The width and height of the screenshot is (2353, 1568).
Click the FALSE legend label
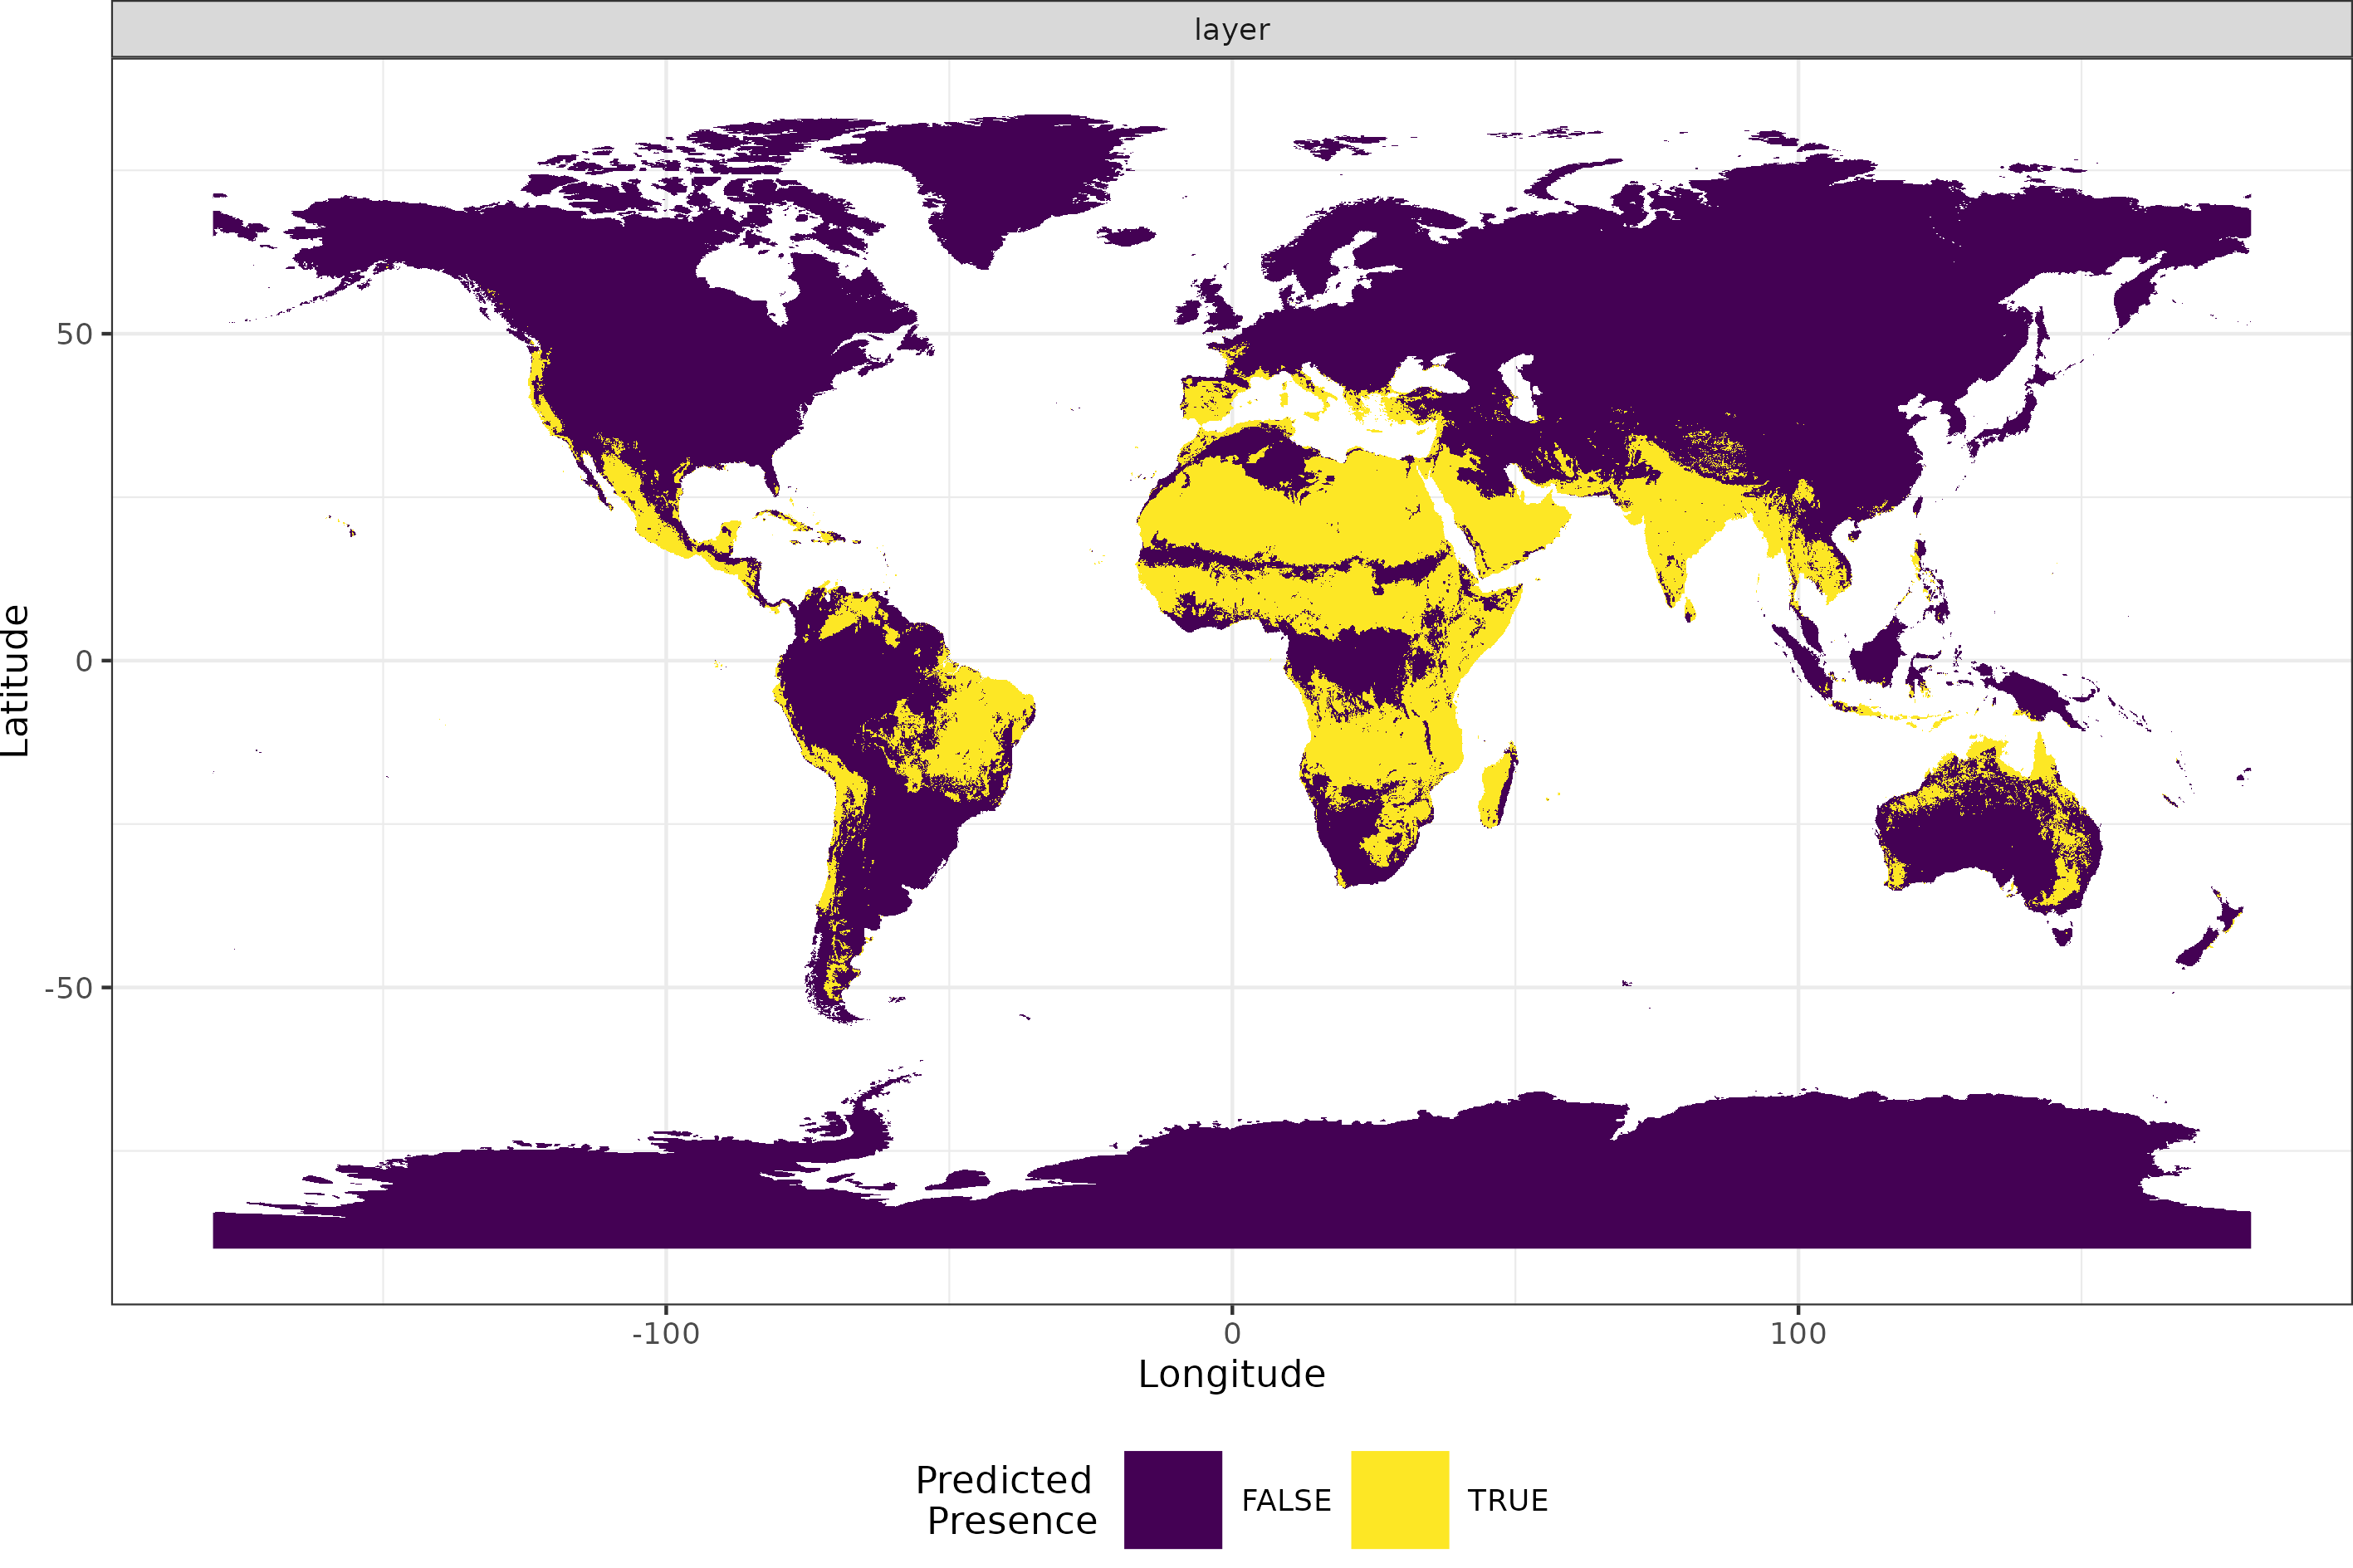(1286, 1500)
